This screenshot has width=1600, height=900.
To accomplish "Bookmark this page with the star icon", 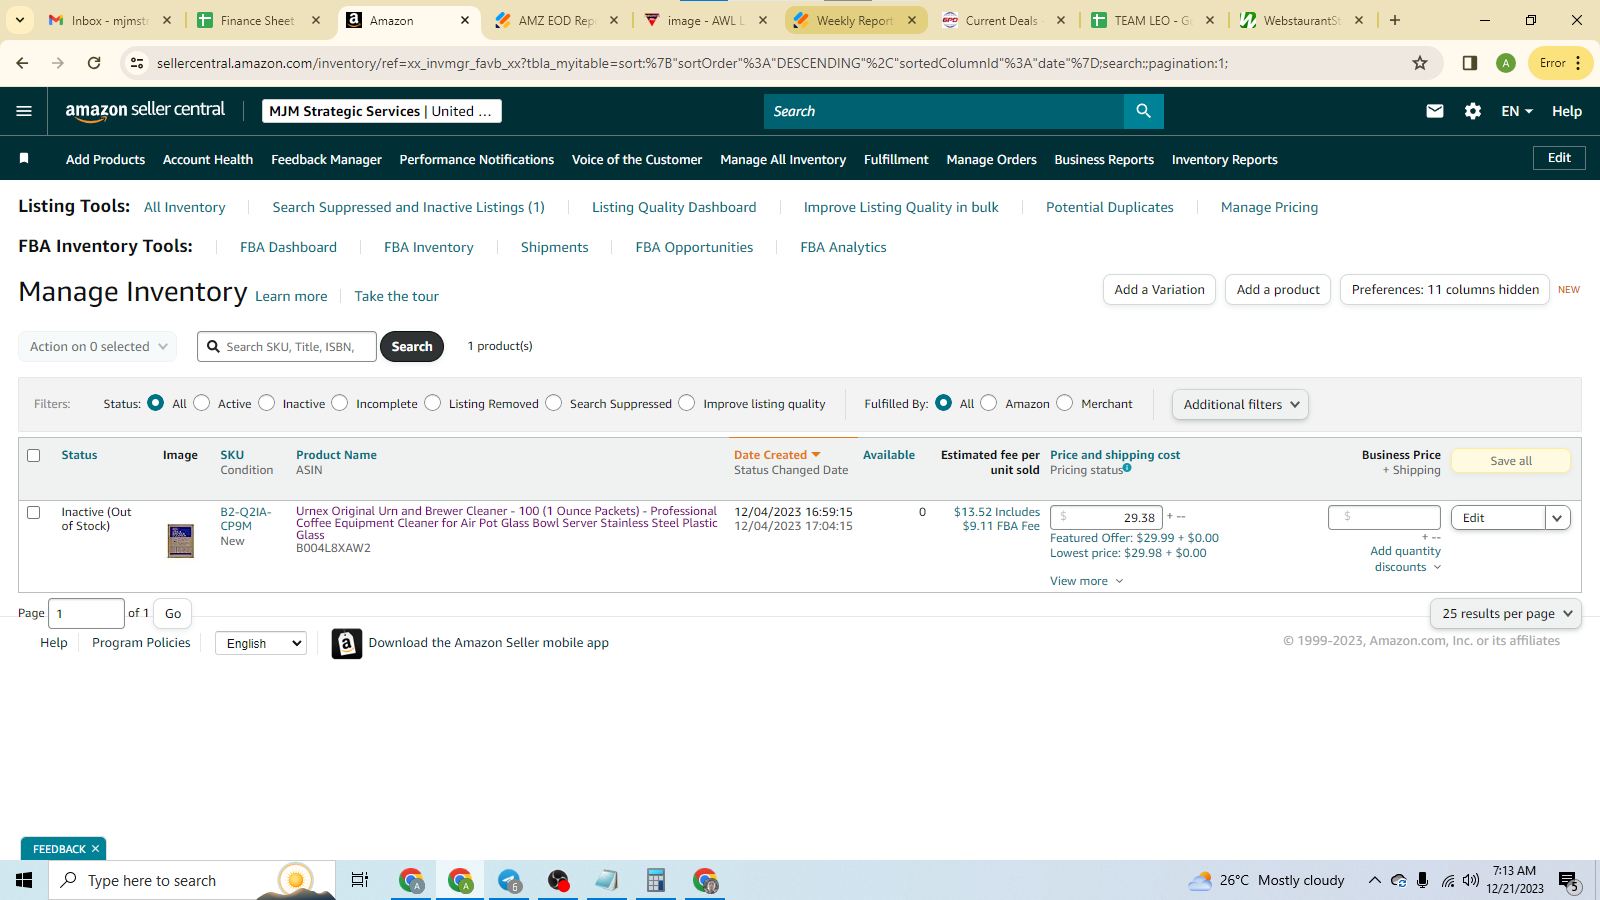I will 1420,63.
